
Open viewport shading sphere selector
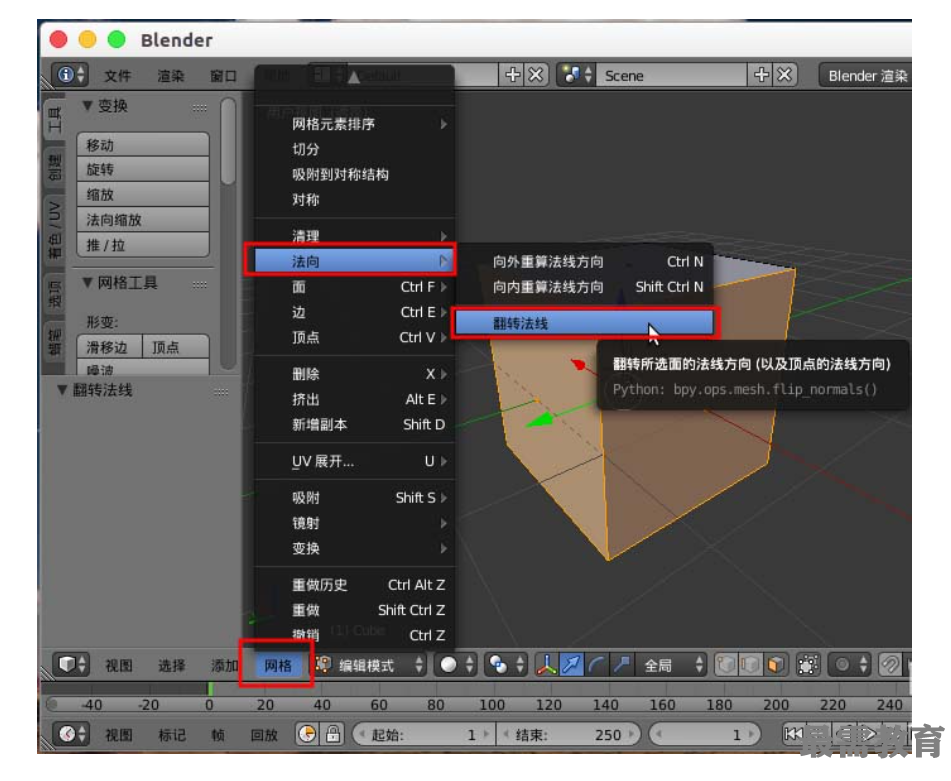tap(456, 665)
